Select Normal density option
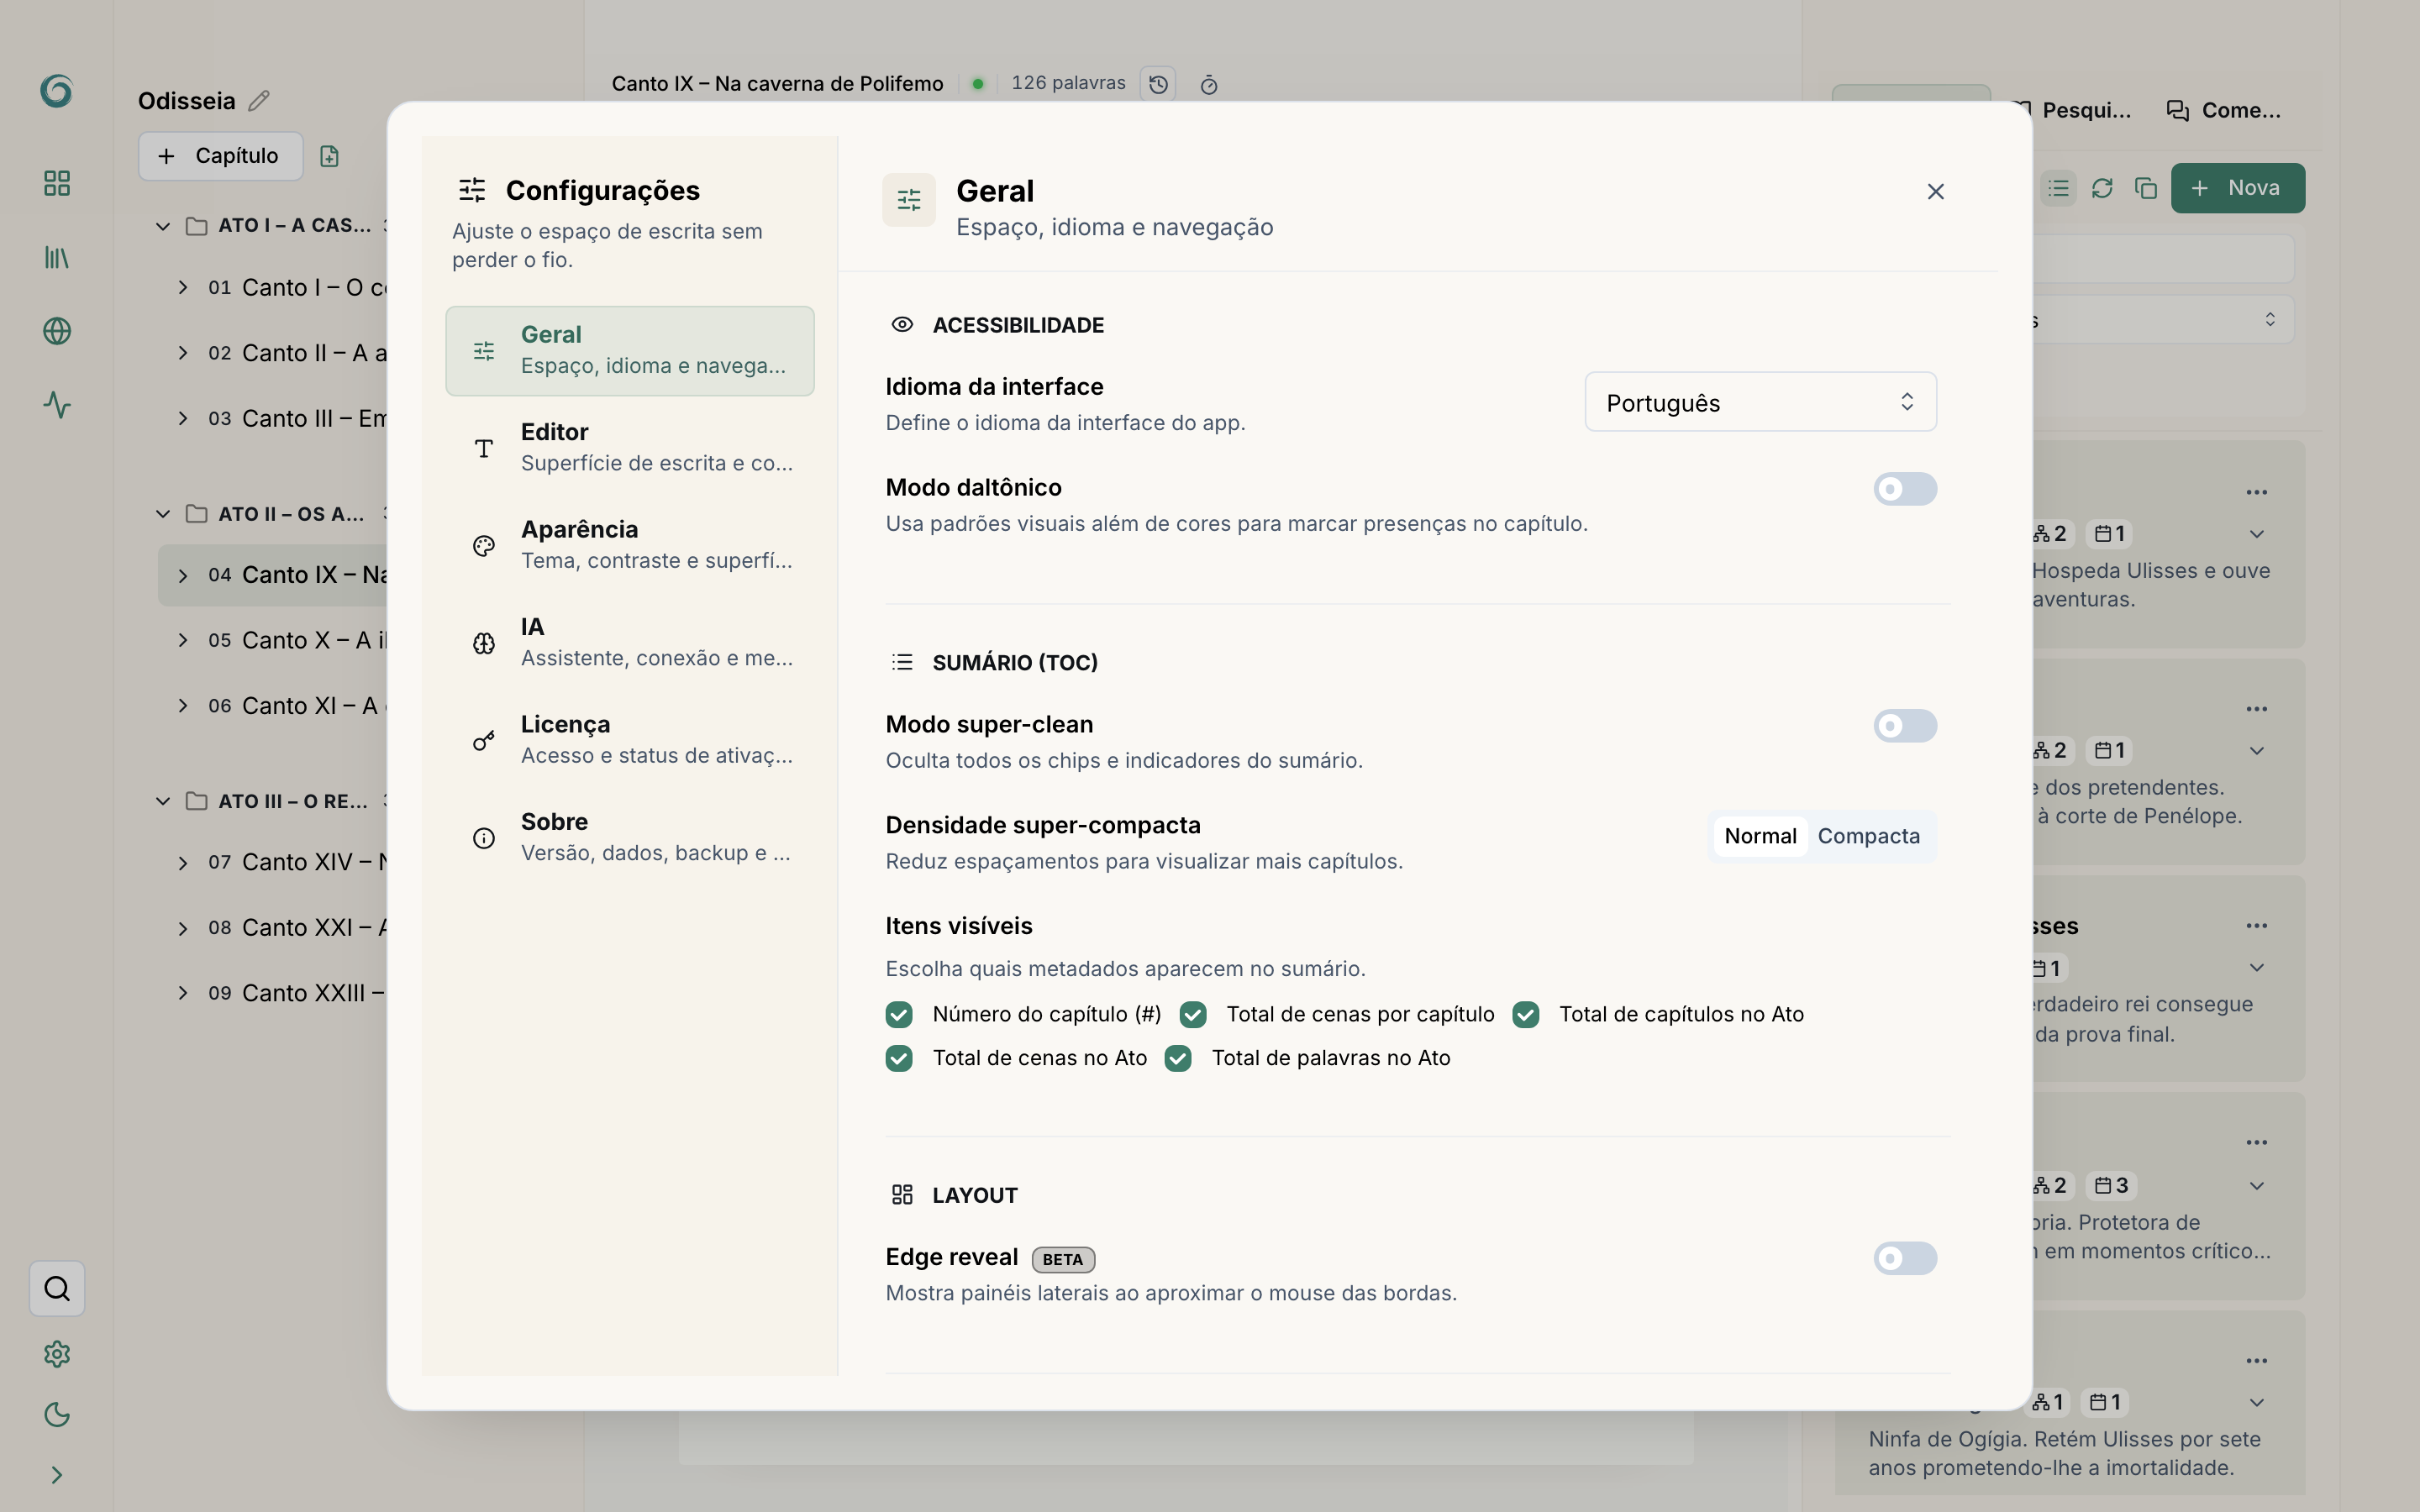The width and height of the screenshot is (2420, 1512). click(1760, 836)
